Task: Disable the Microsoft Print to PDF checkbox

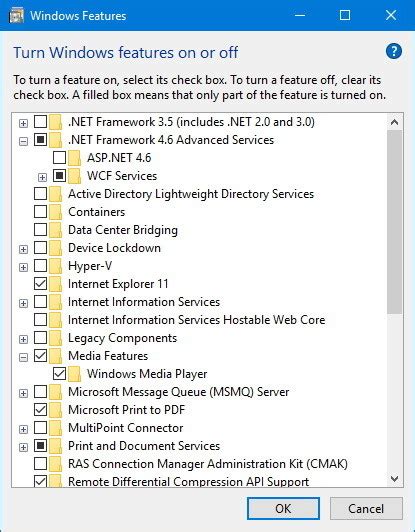Action: point(40,410)
